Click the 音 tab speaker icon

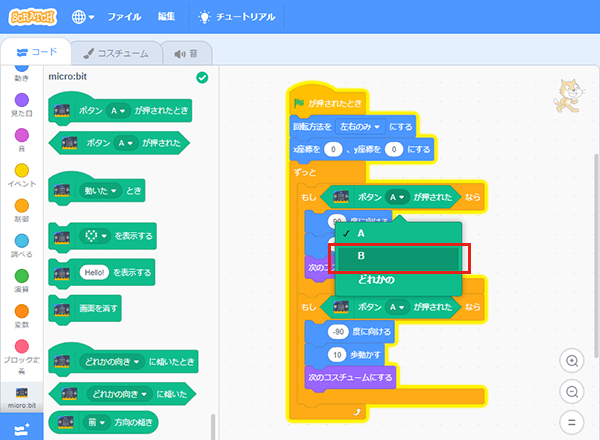click(x=180, y=54)
